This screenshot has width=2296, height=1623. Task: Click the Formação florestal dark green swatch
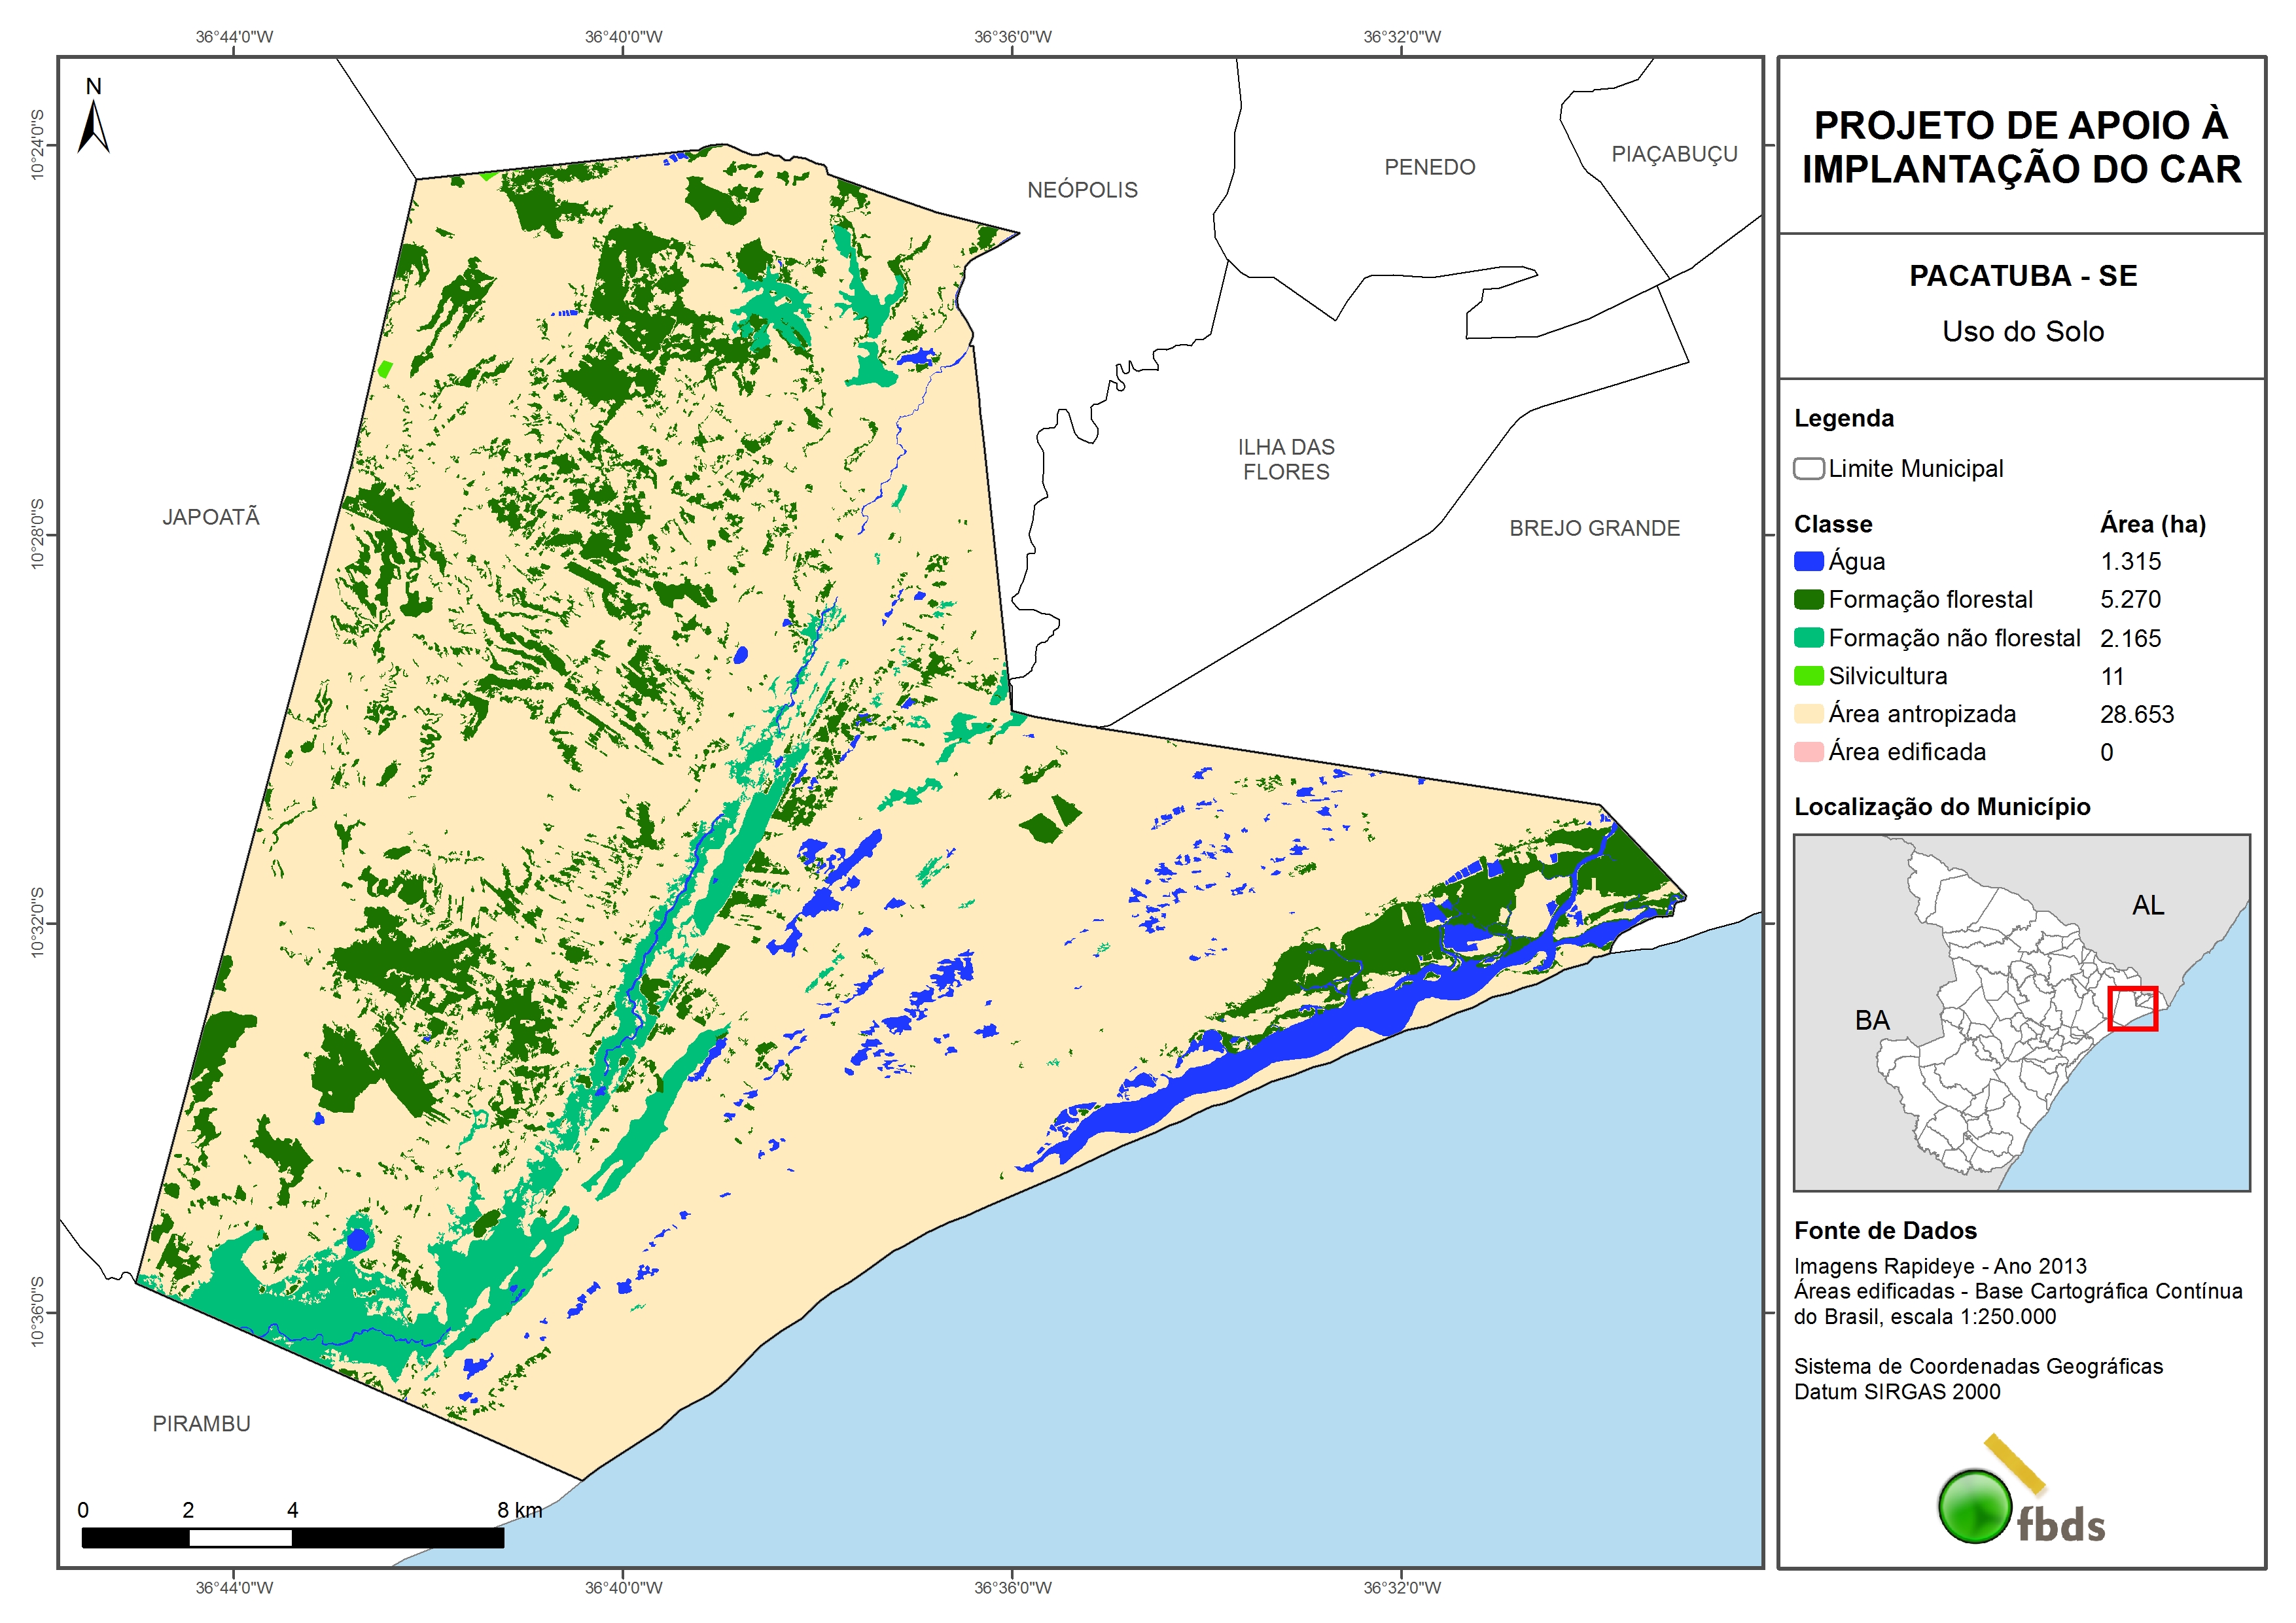pyautogui.click(x=1808, y=600)
